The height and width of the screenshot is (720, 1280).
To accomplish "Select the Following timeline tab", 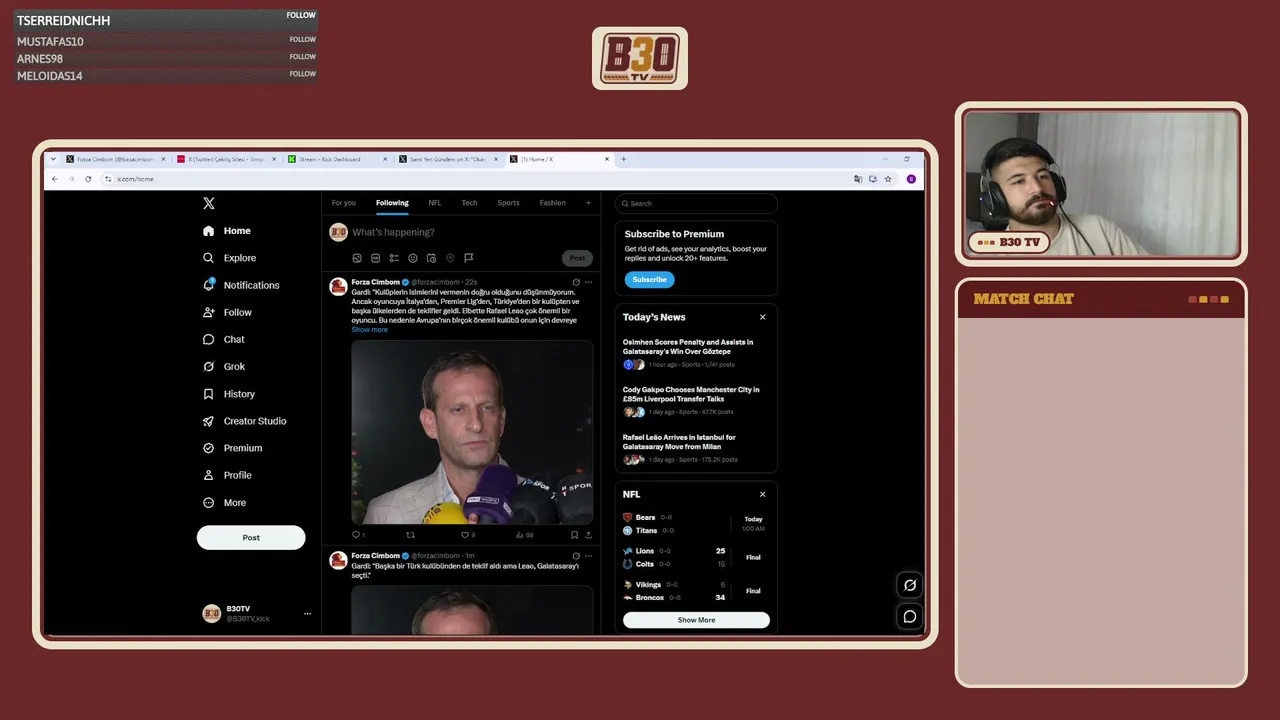I will [392, 203].
